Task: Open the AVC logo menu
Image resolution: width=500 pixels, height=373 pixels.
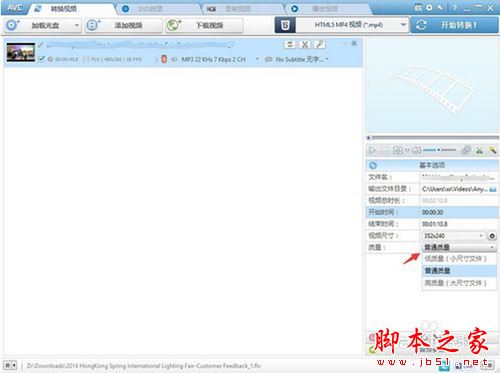Action: [15, 8]
